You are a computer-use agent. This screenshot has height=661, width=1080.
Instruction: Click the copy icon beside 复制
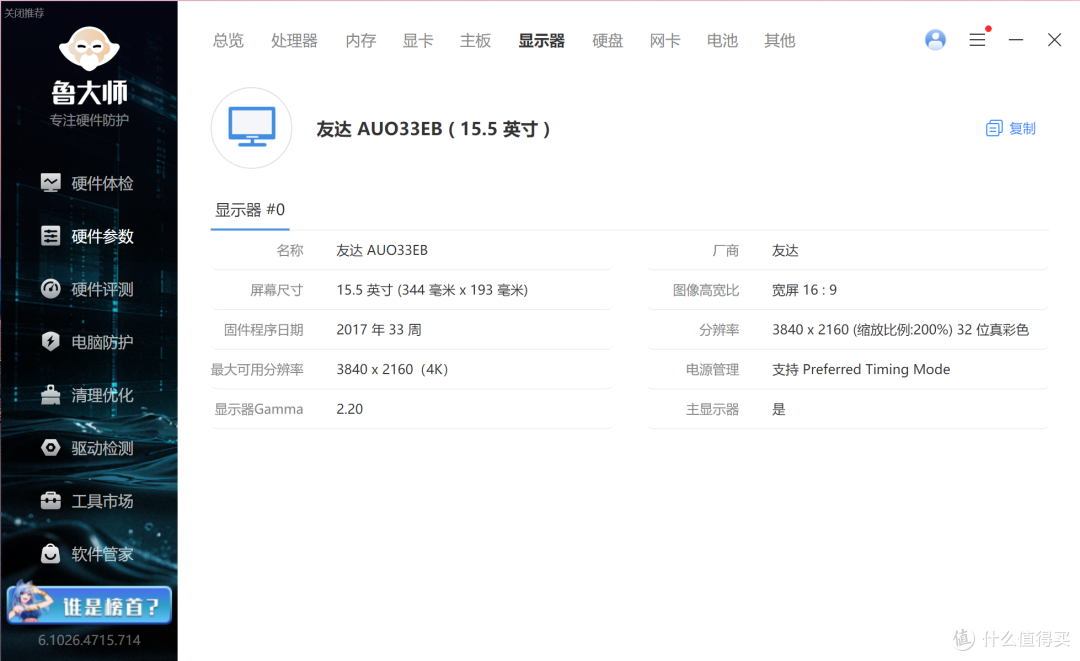pos(994,128)
